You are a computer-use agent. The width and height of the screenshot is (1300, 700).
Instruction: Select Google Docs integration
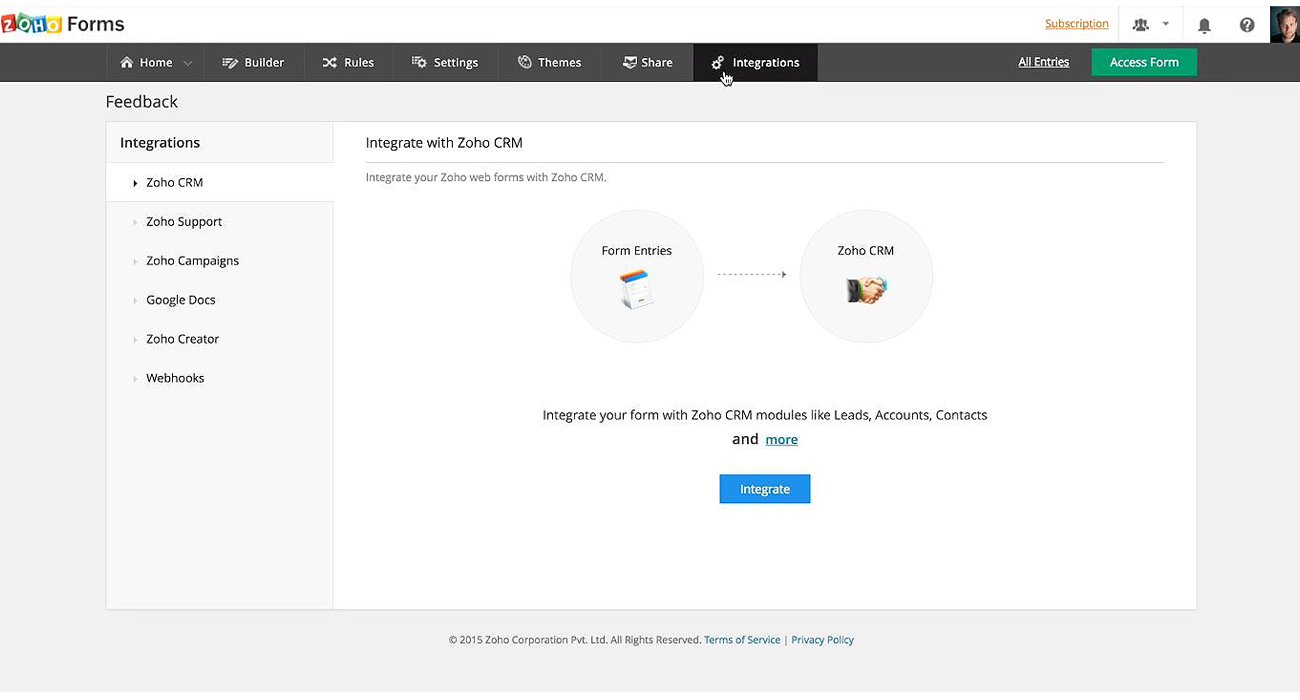pyautogui.click(x=180, y=300)
